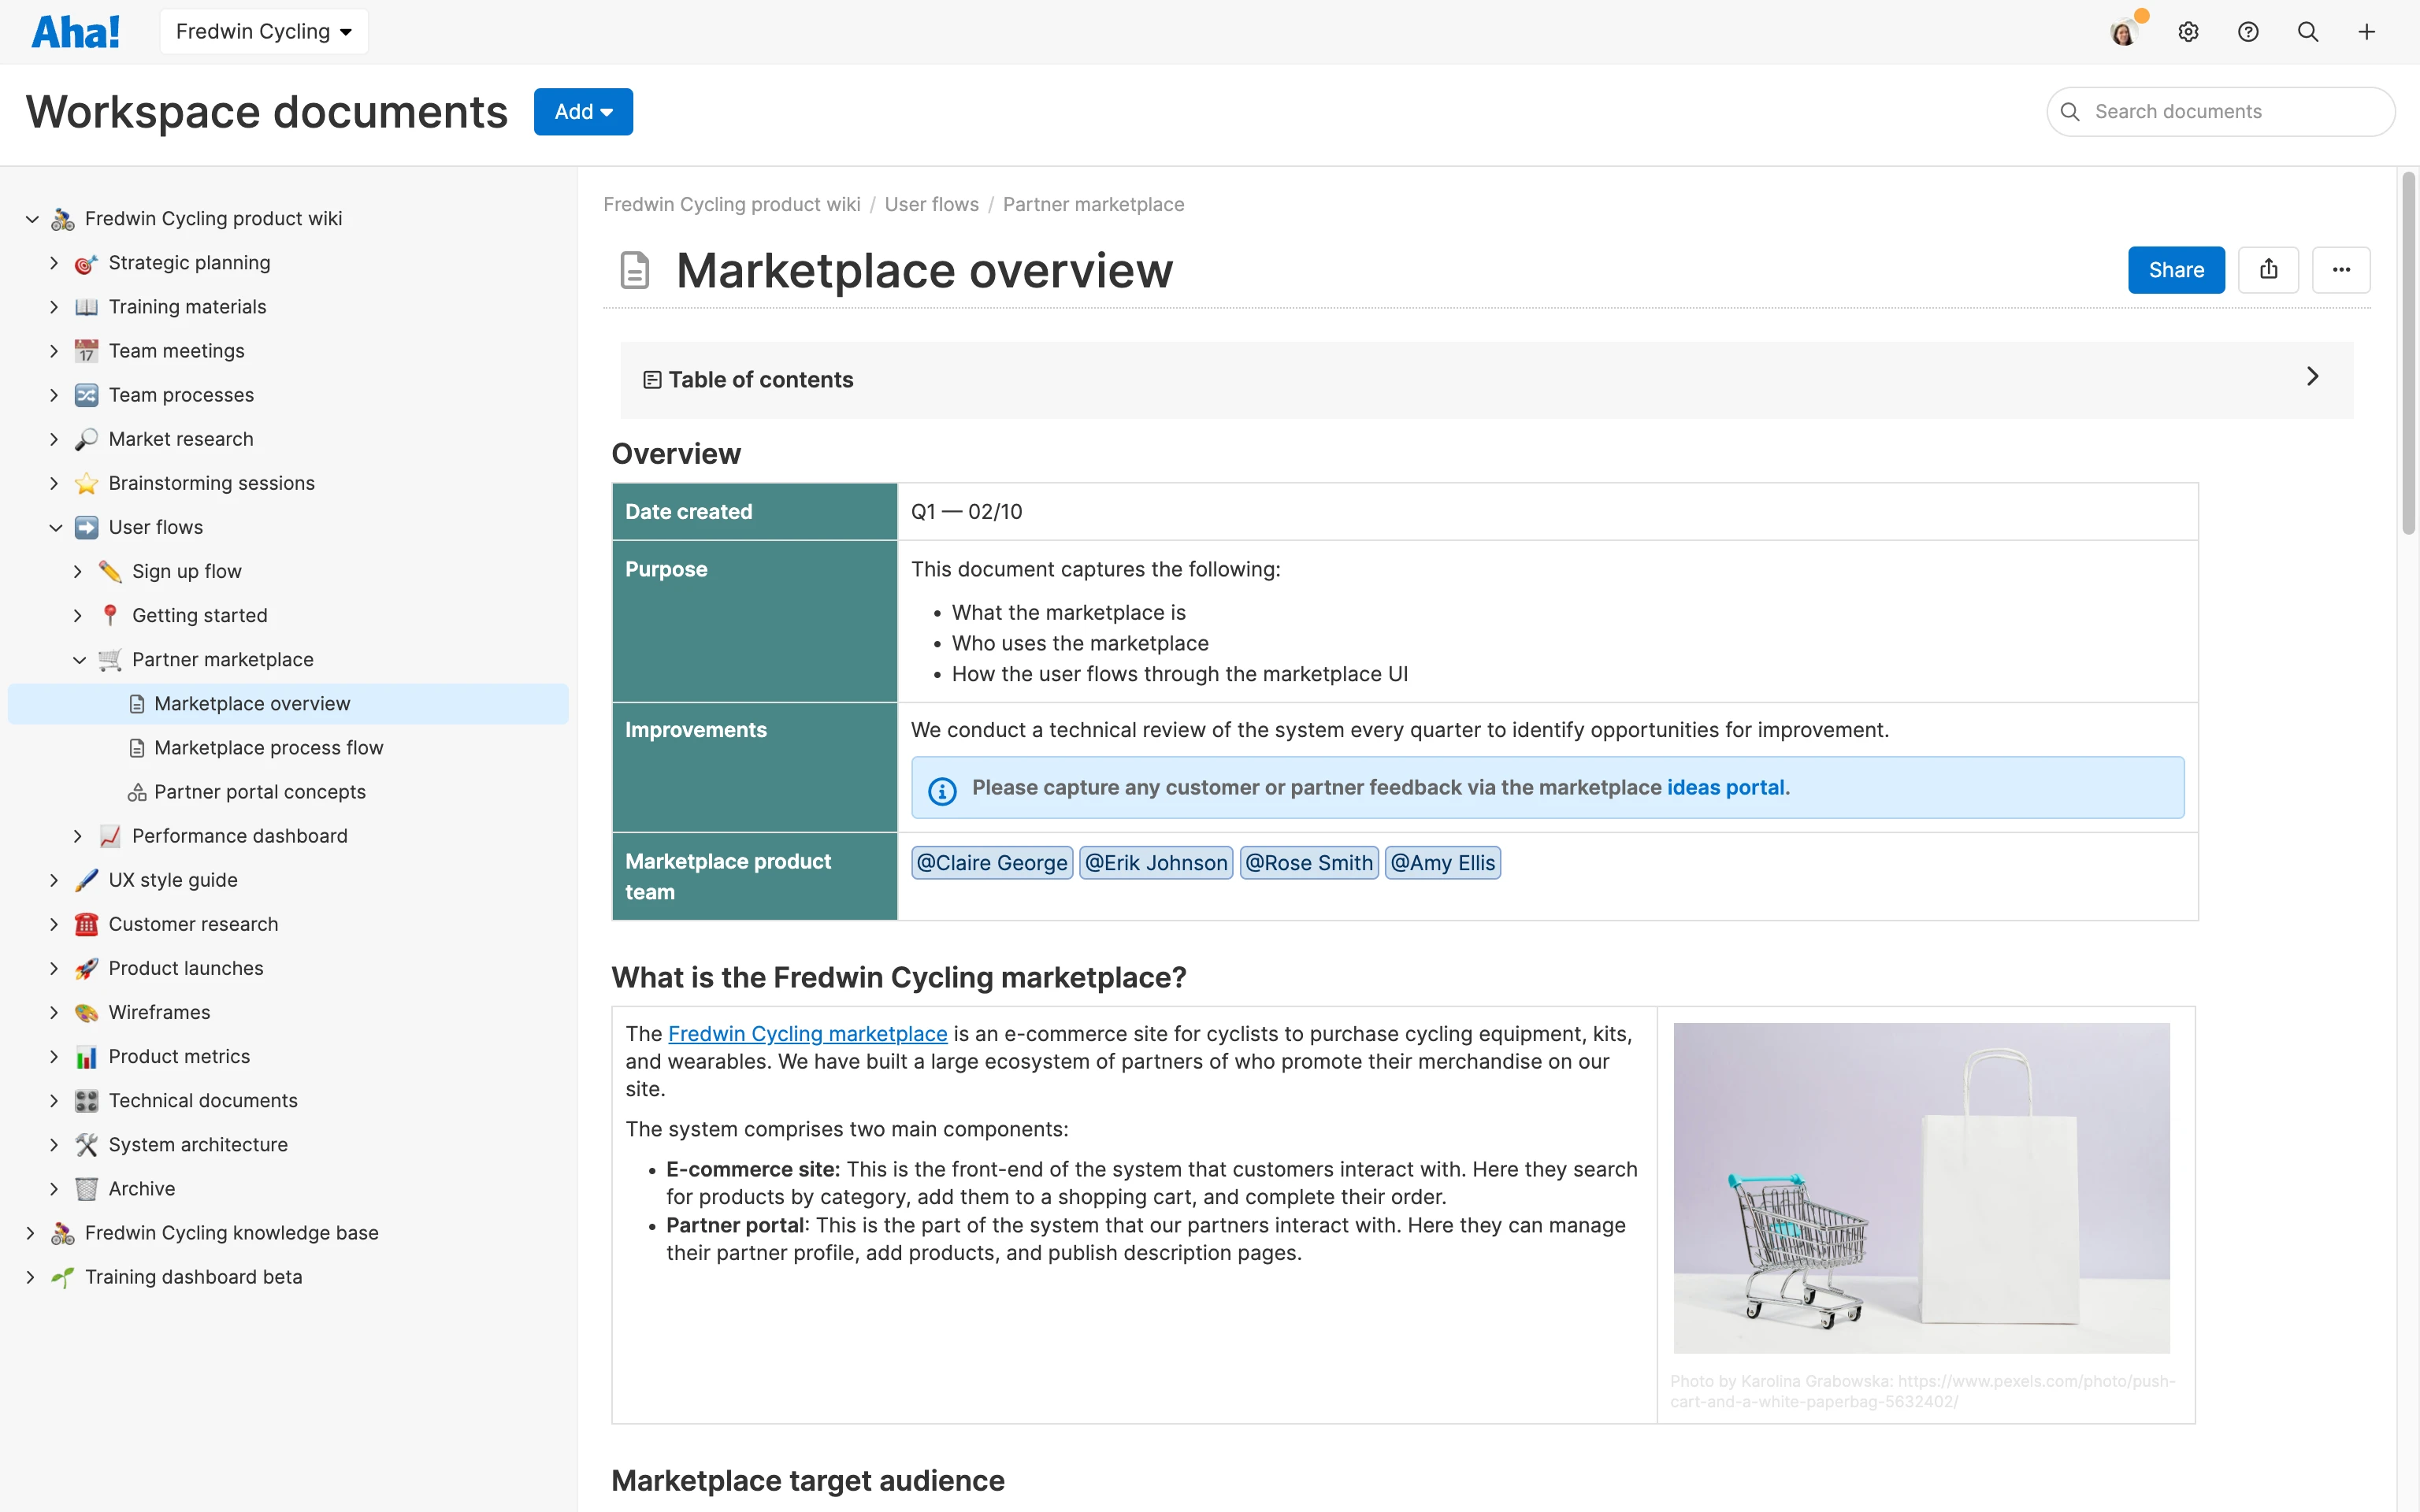Click the Share button
Image resolution: width=2420 pixels, height=1512 pixels.
2176,269
